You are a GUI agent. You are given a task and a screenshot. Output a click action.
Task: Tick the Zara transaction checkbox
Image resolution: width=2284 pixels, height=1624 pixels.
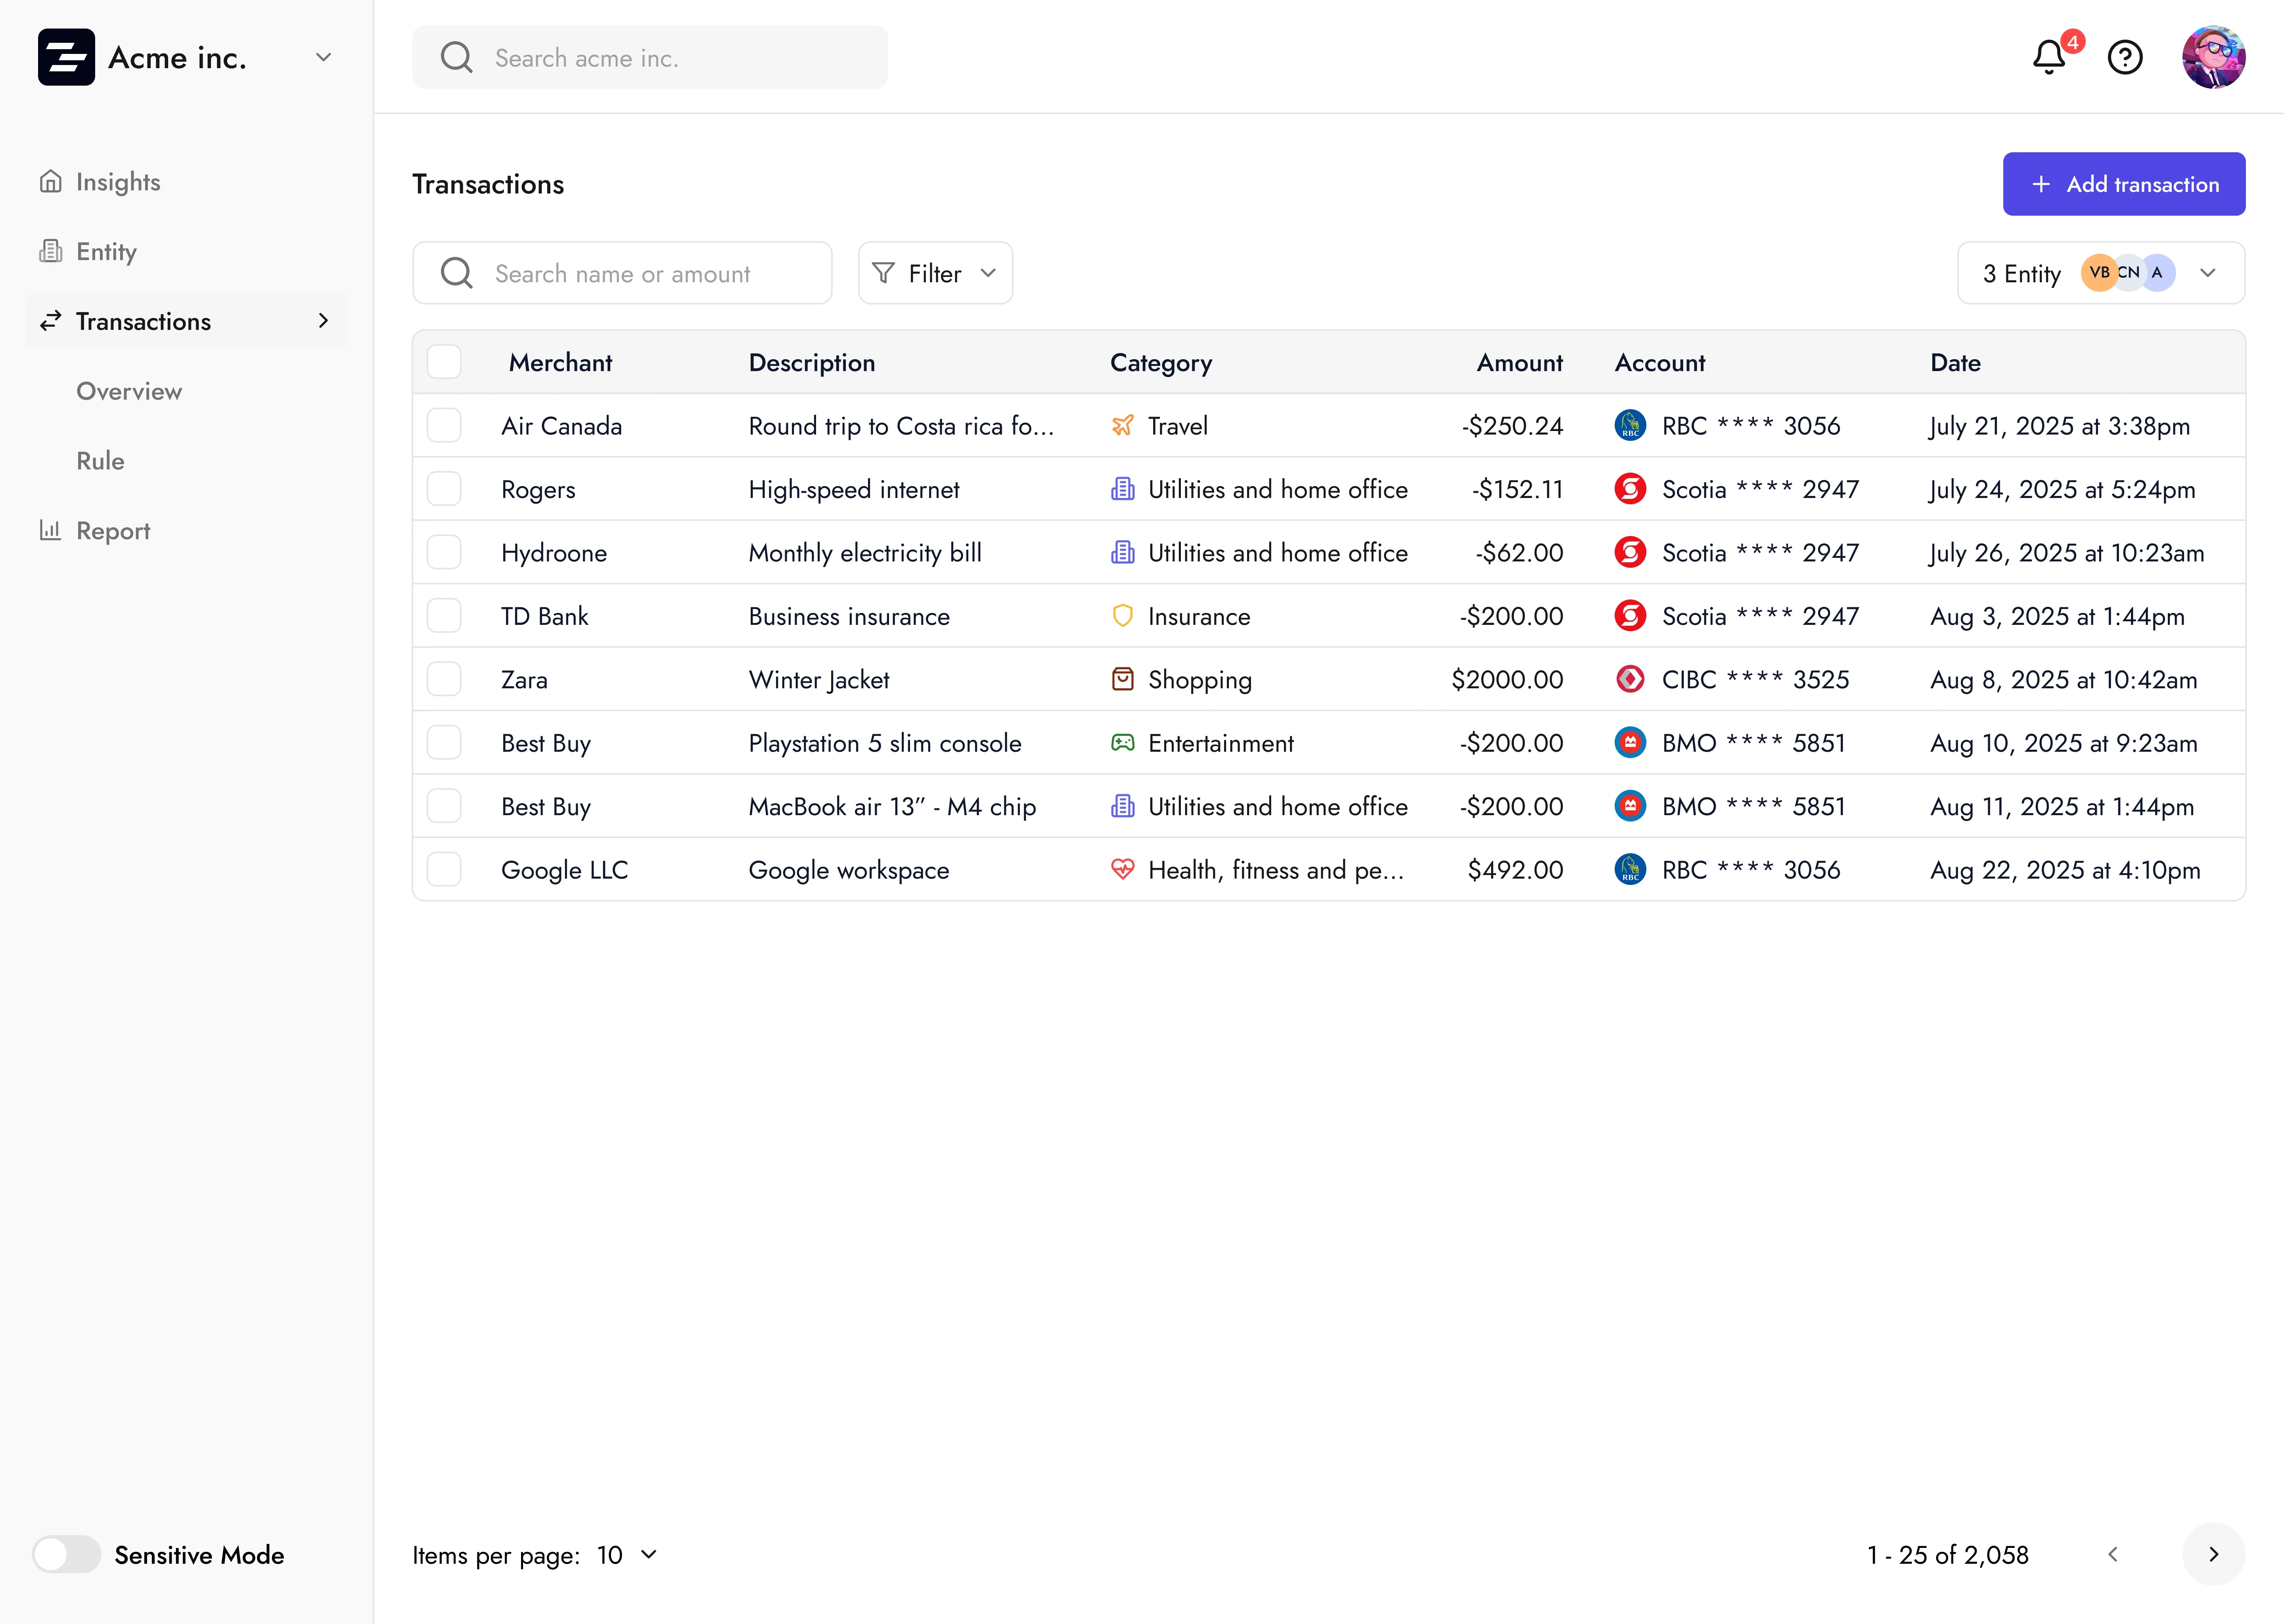(444, 680)
